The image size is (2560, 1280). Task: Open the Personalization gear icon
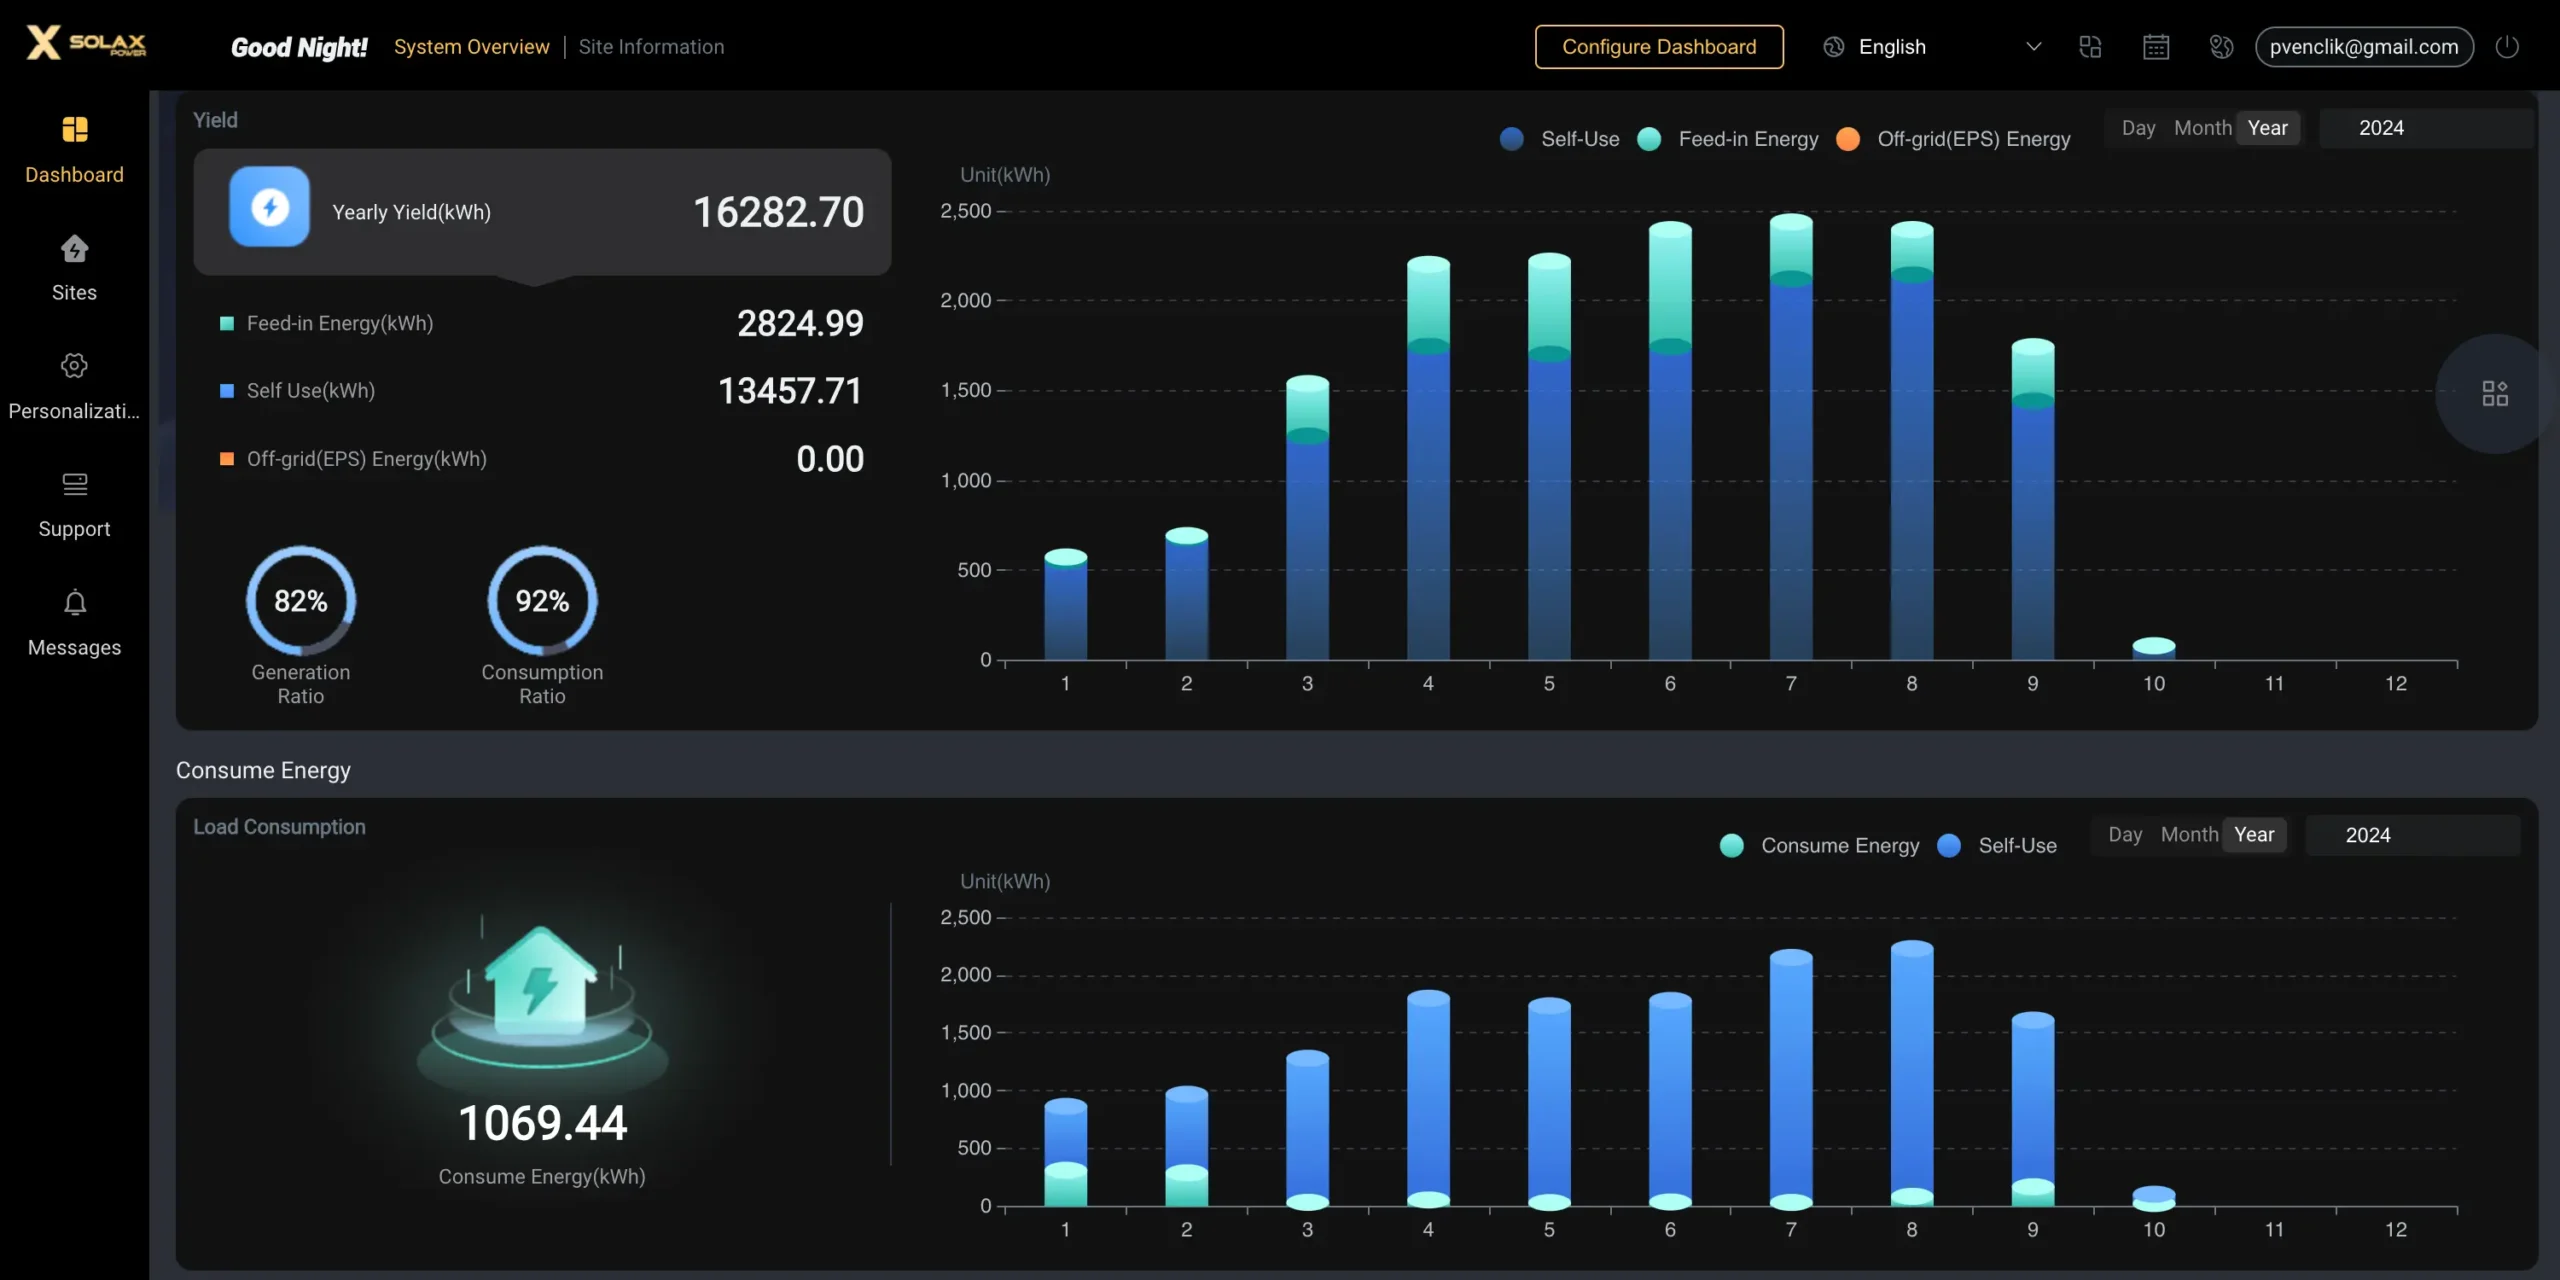(x=74, y=366)
